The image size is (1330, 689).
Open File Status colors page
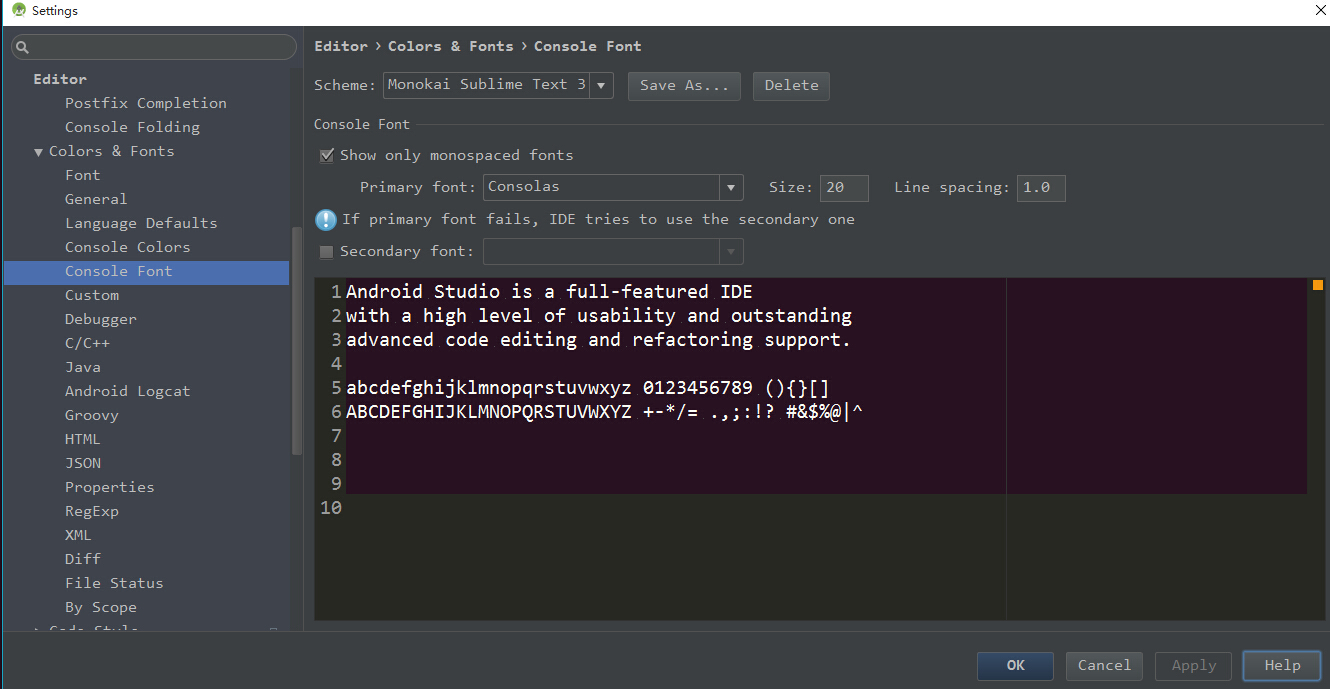[114, 583]
